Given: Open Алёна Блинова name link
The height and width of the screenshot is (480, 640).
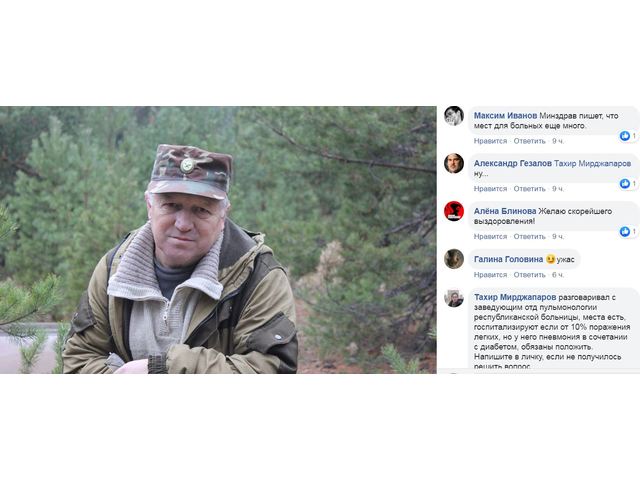Looking at the screenshot, I should point(505,211).
